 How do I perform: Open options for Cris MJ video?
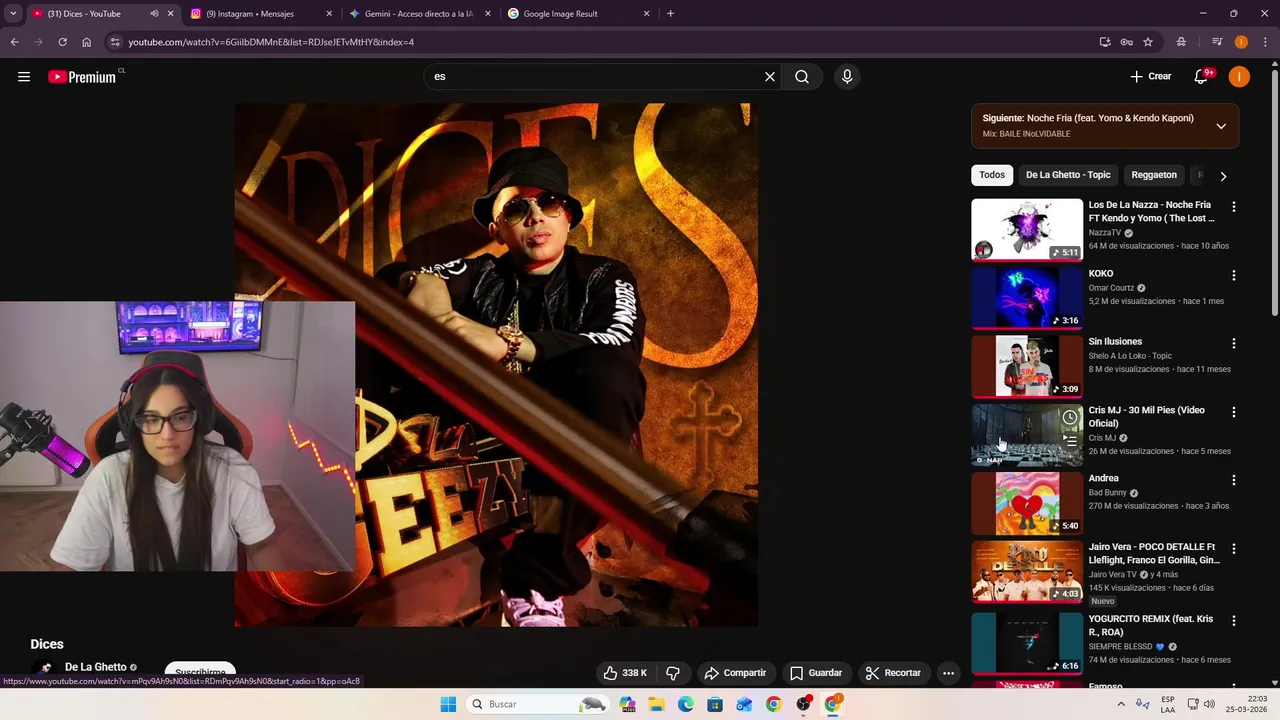1233,412
